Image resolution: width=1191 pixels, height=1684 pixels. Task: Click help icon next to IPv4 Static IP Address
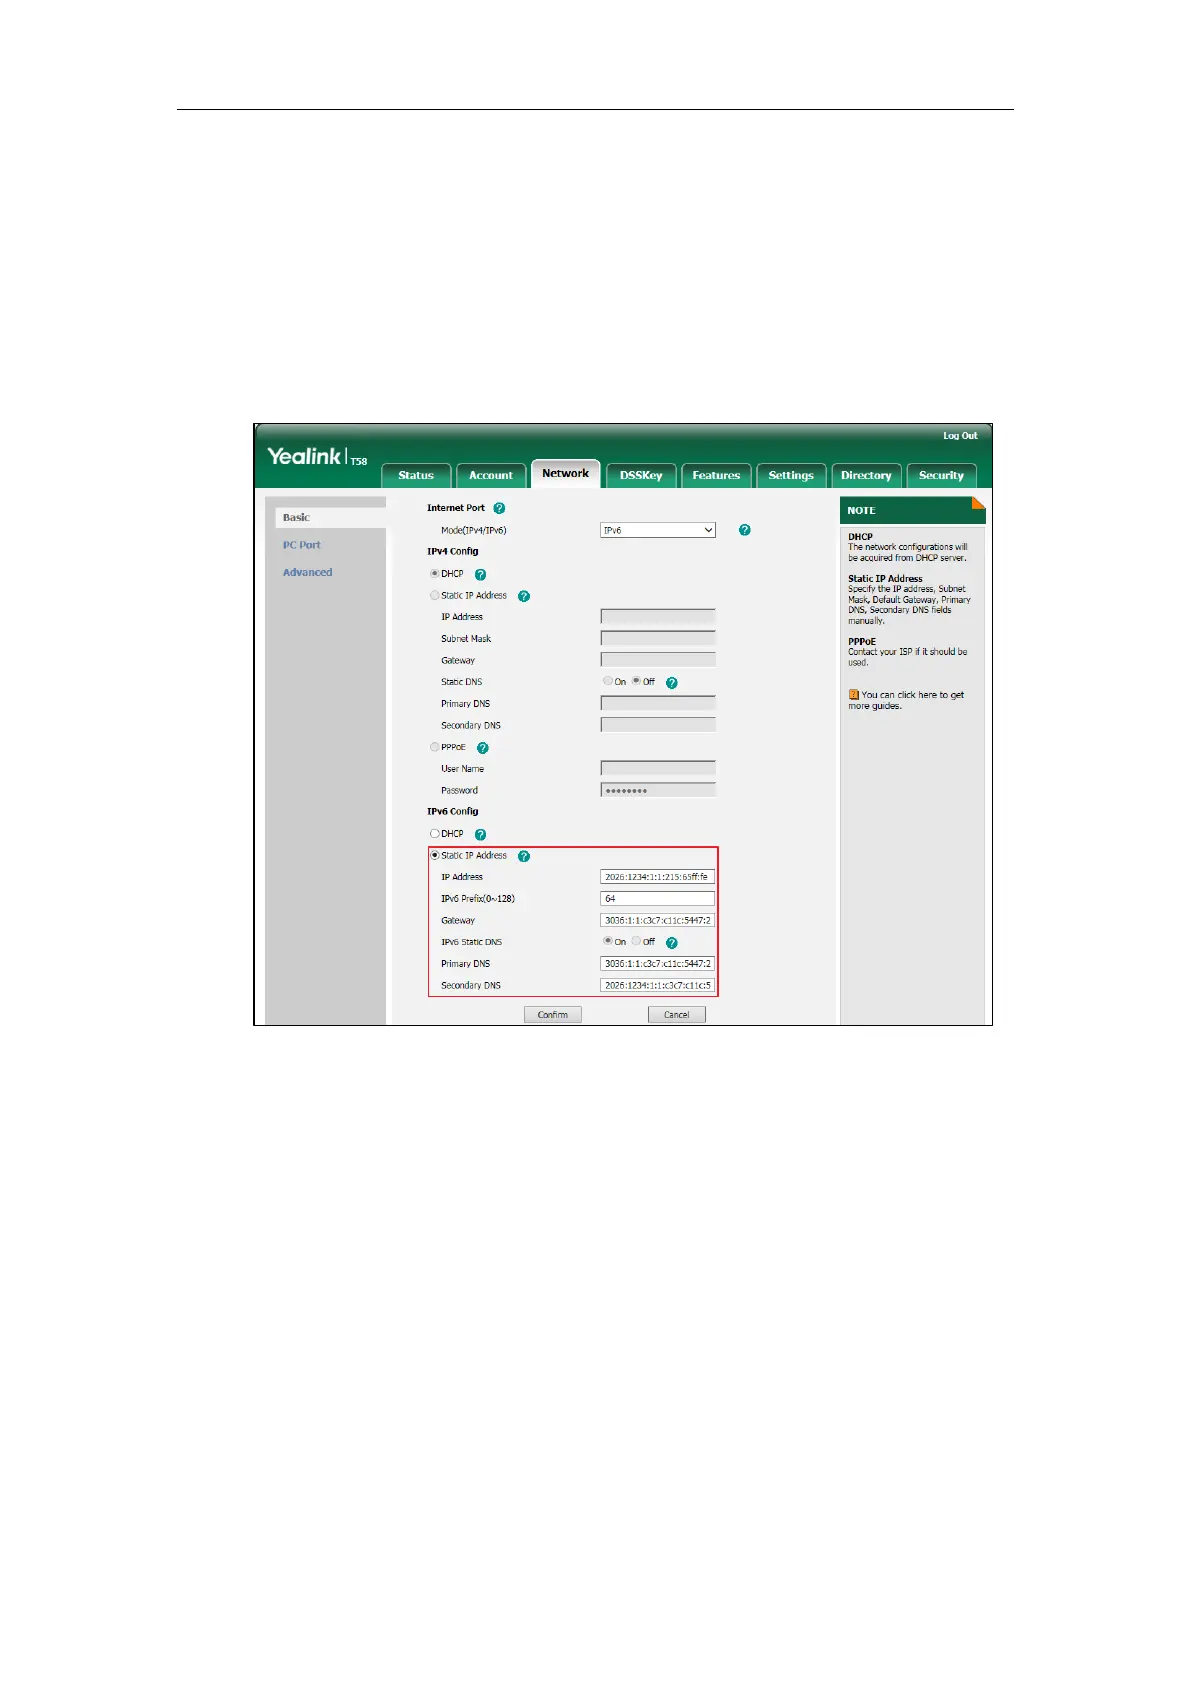click(524, 596)
